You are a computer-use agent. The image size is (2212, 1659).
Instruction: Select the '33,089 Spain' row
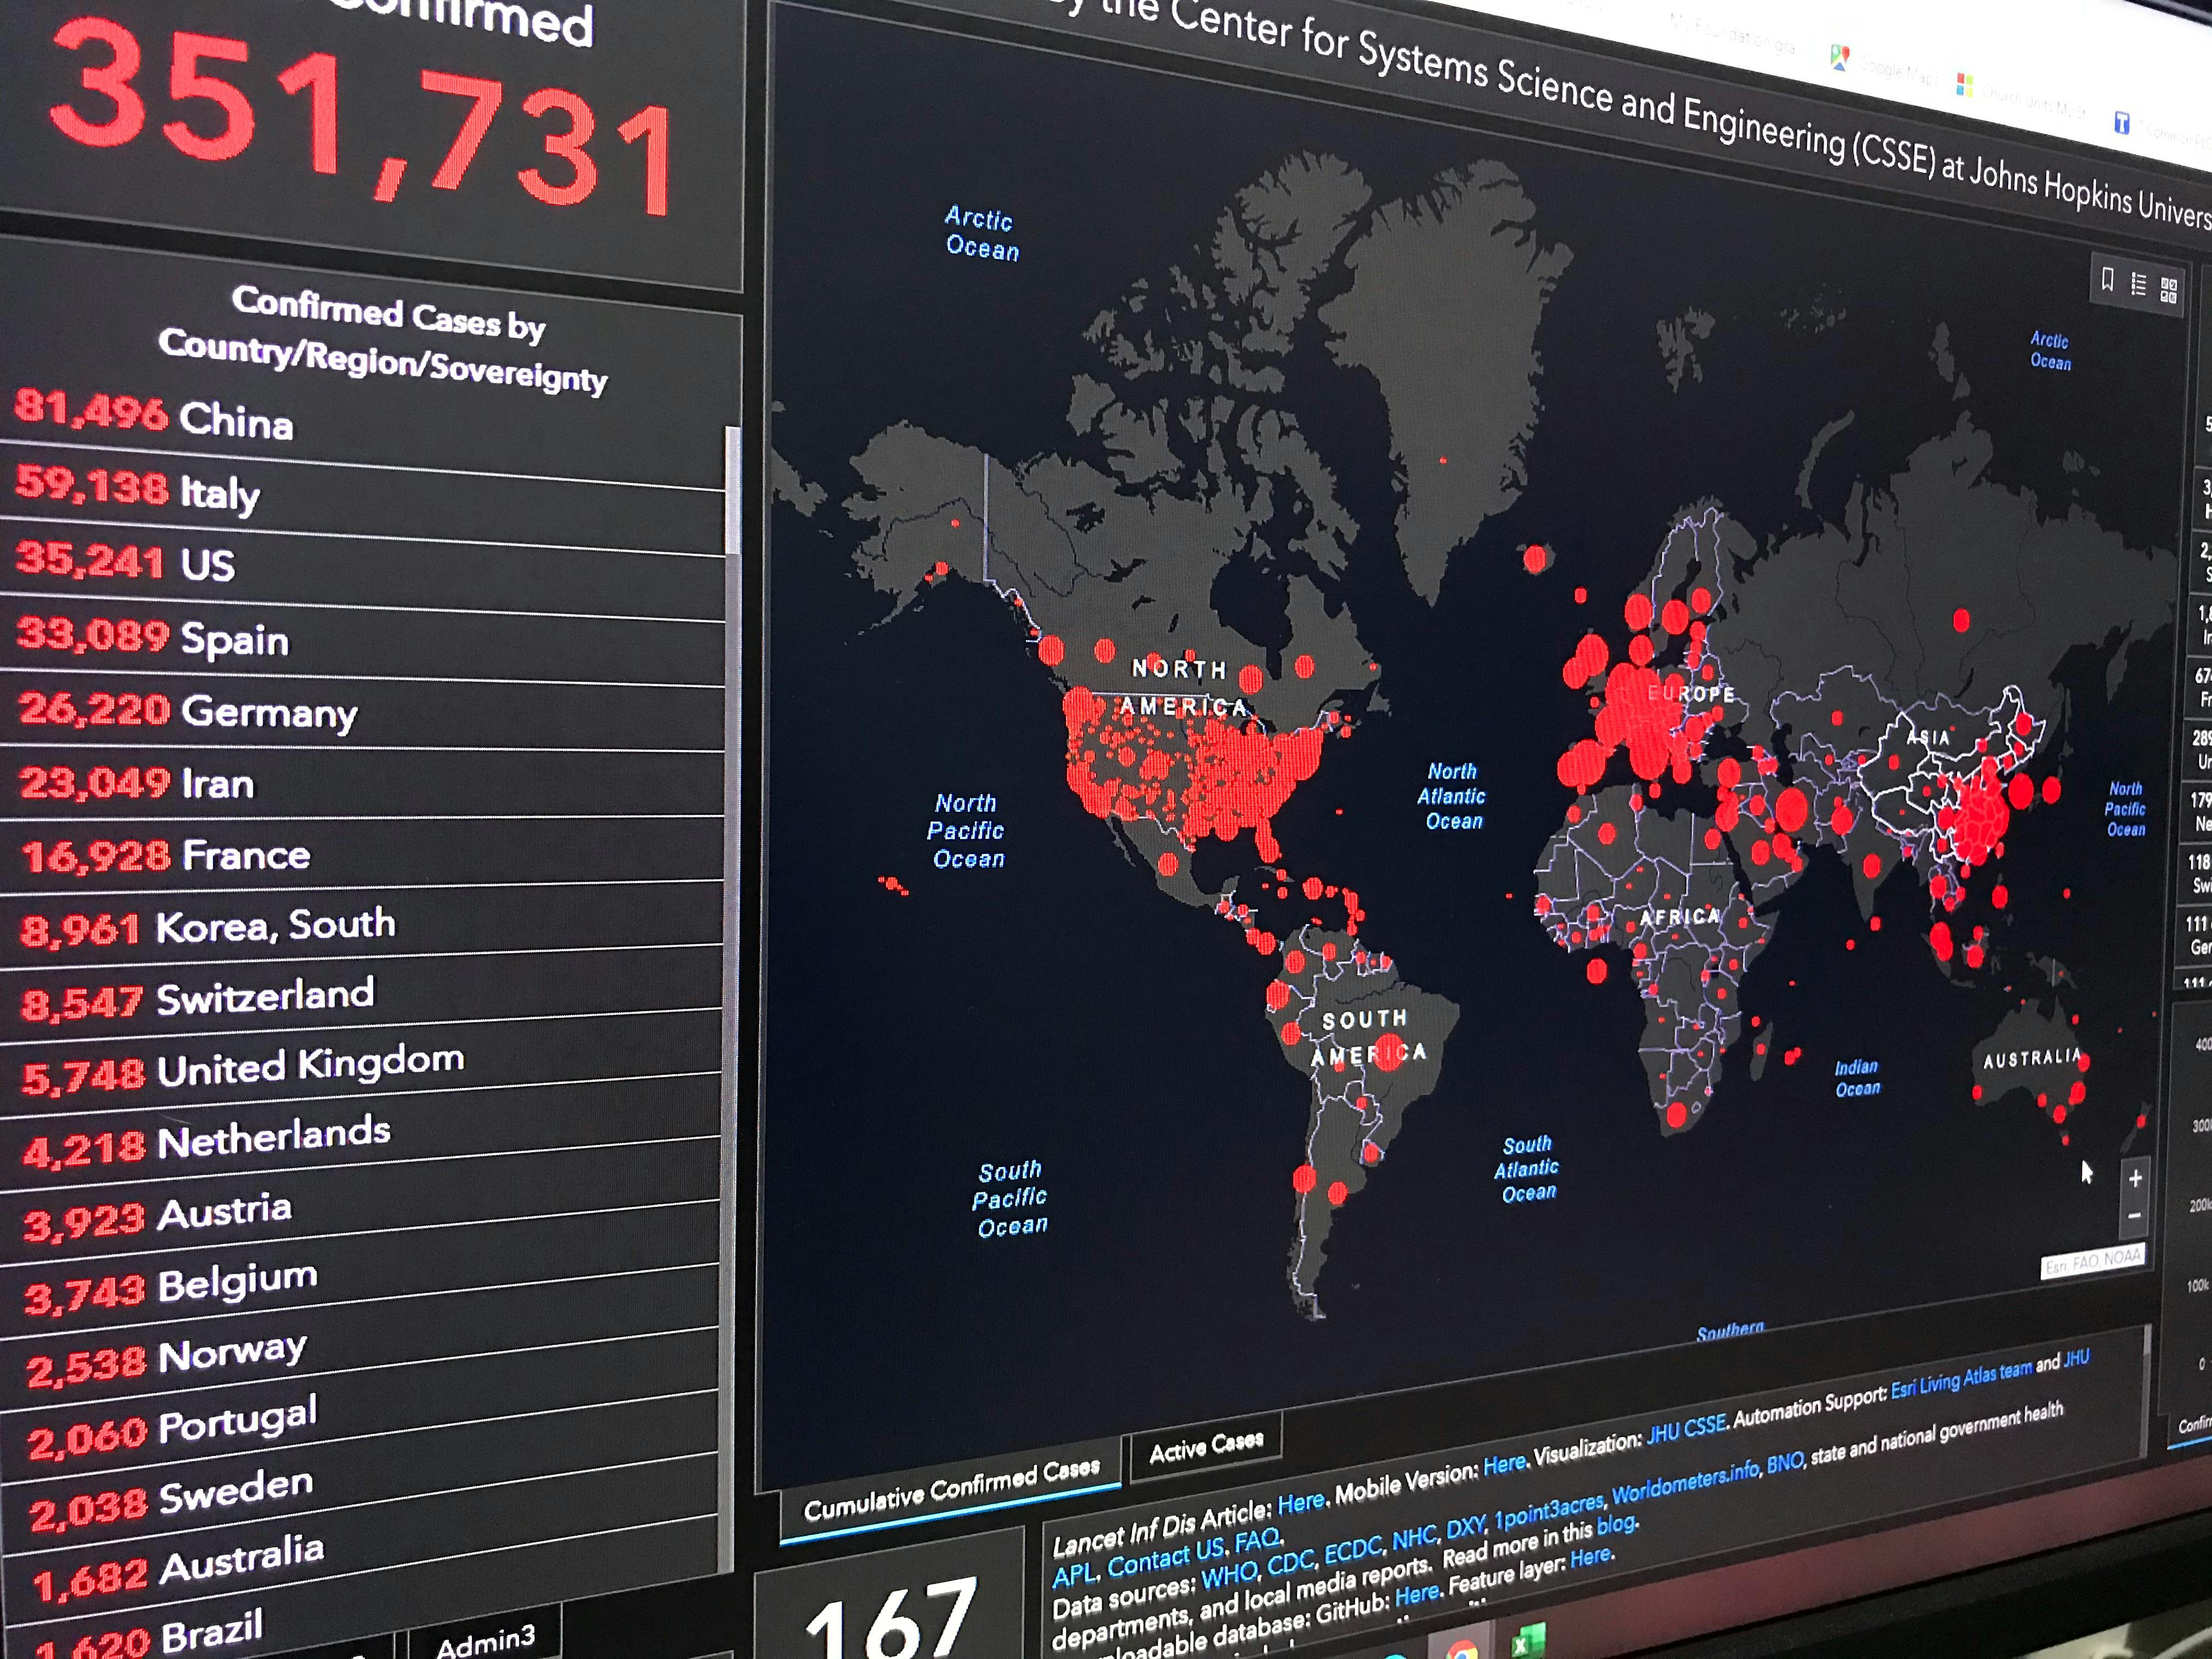pos(362,640)
